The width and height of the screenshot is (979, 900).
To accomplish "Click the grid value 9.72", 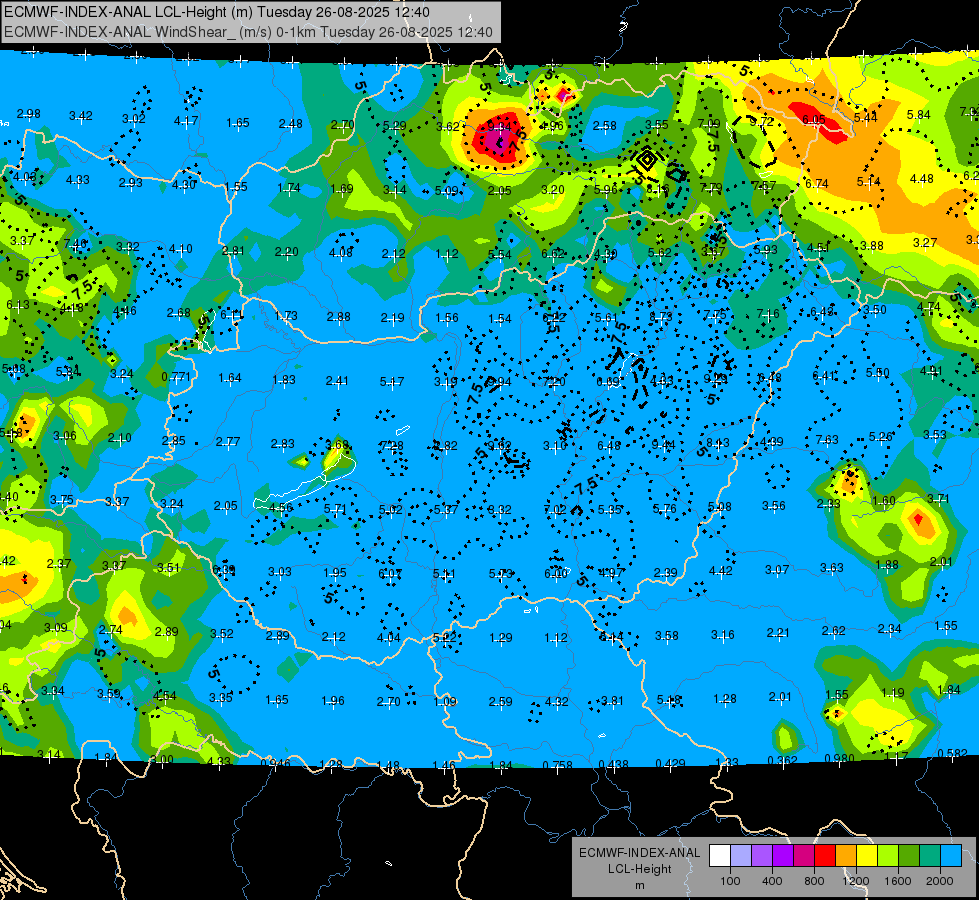I will [762, 121].
